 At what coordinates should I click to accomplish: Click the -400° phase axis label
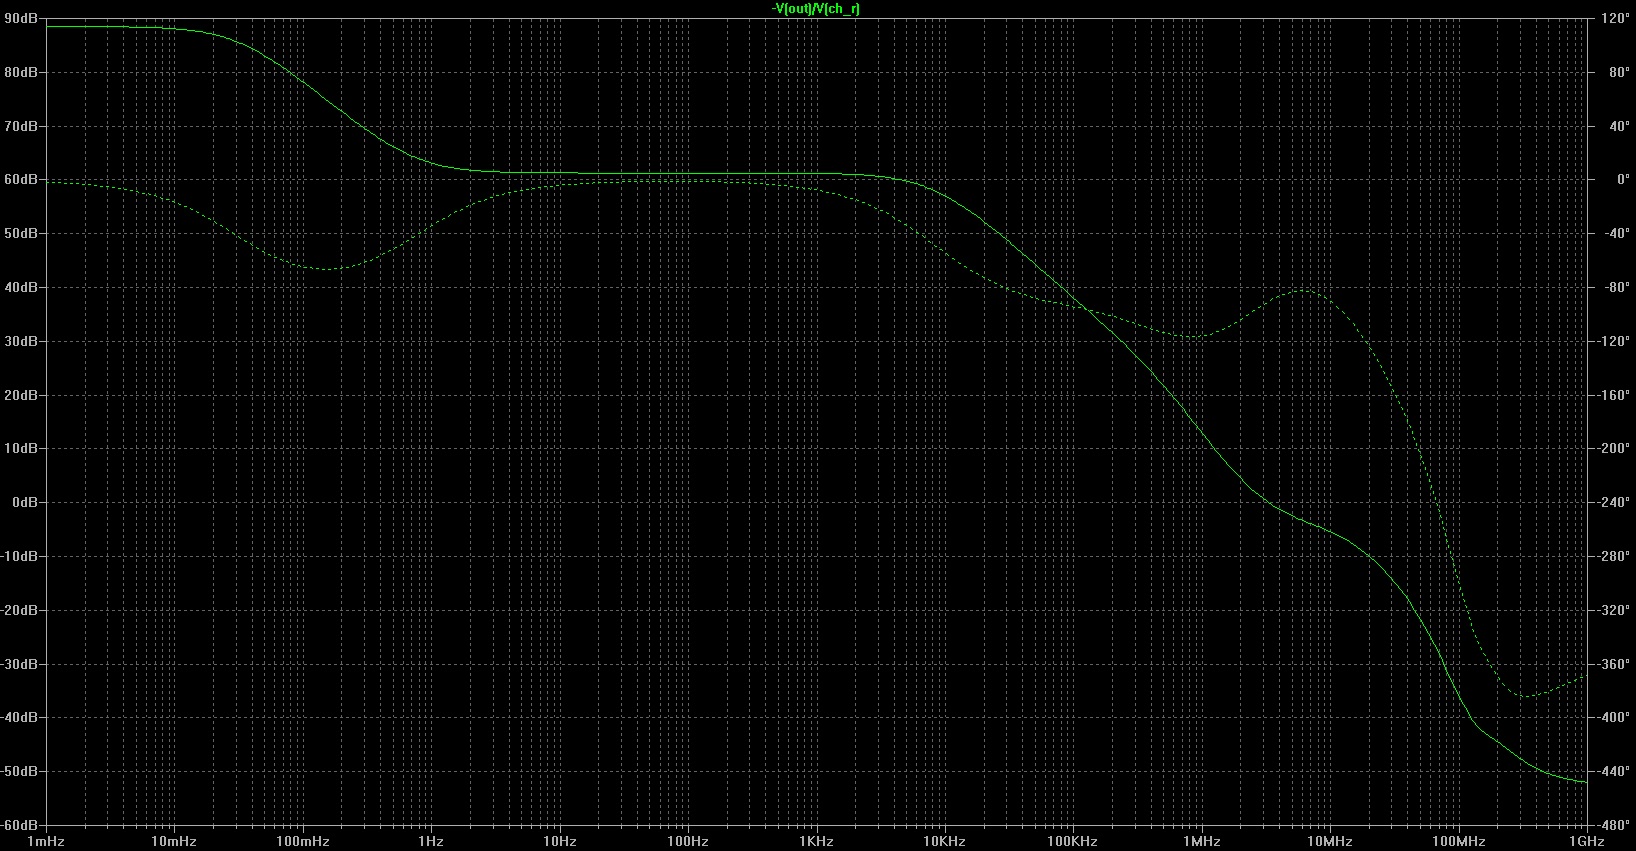tap(1613, 717)
